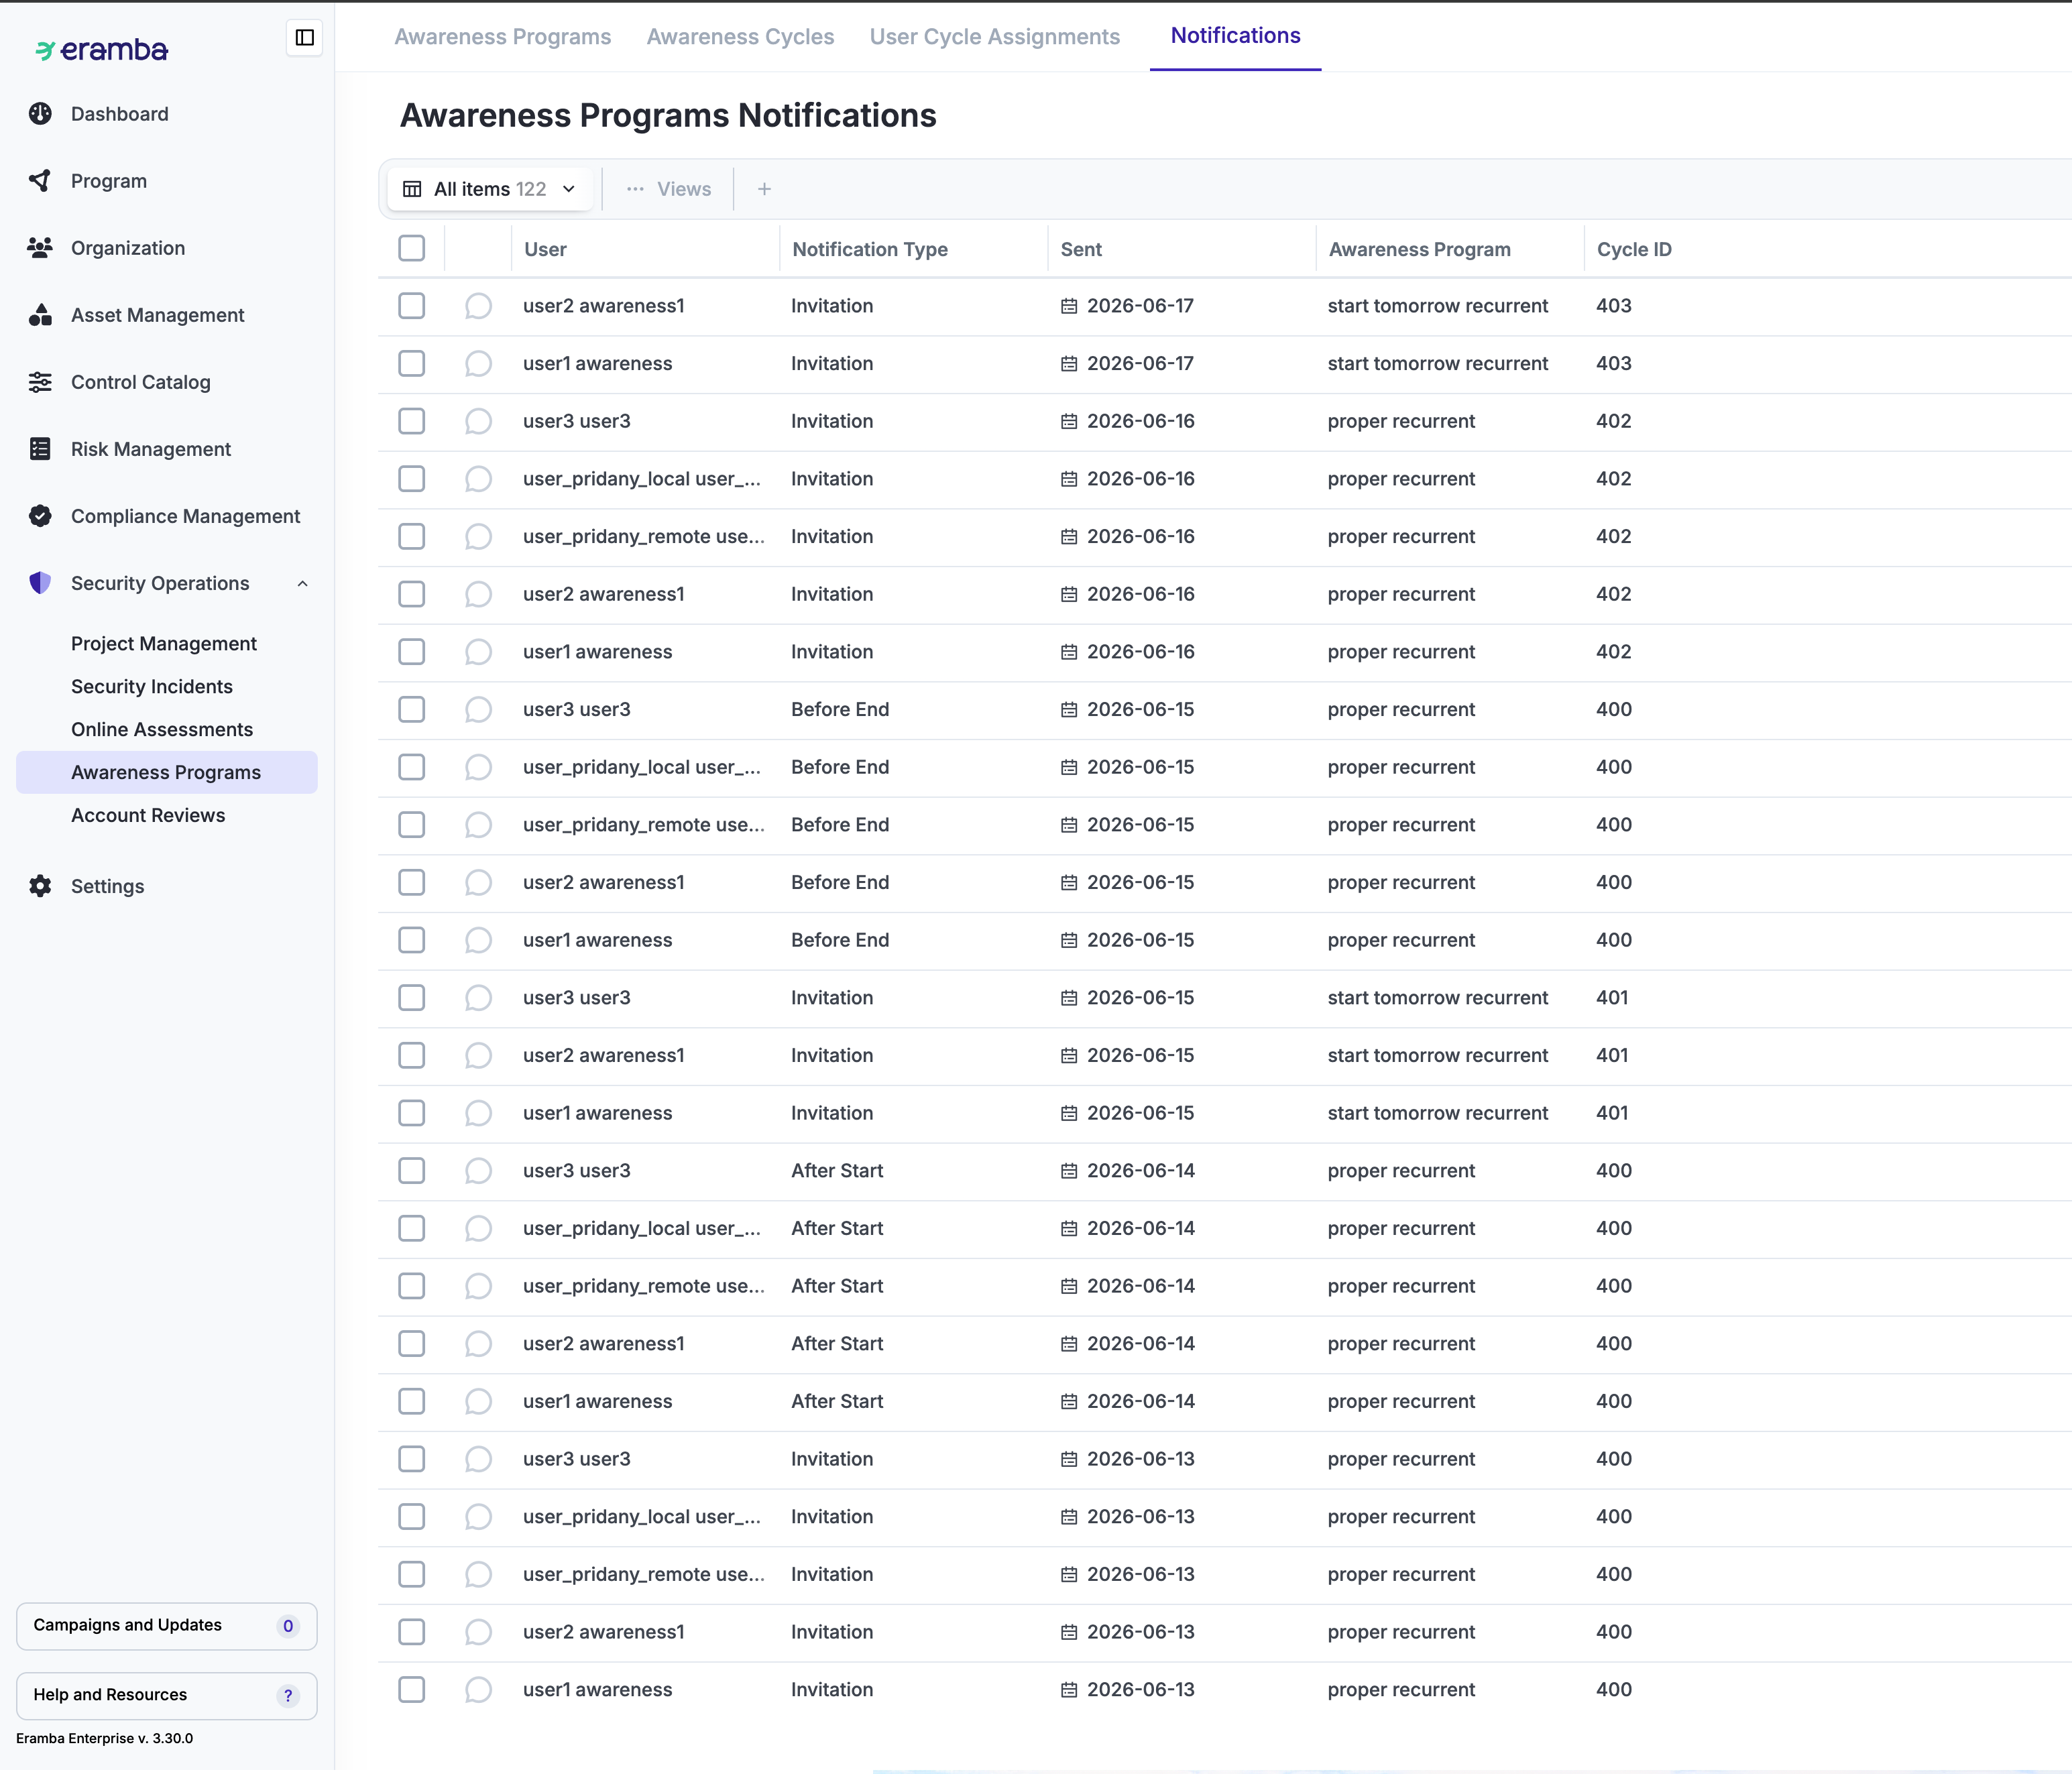Open comments for first user2 awareness1 row

coord(478,306)
